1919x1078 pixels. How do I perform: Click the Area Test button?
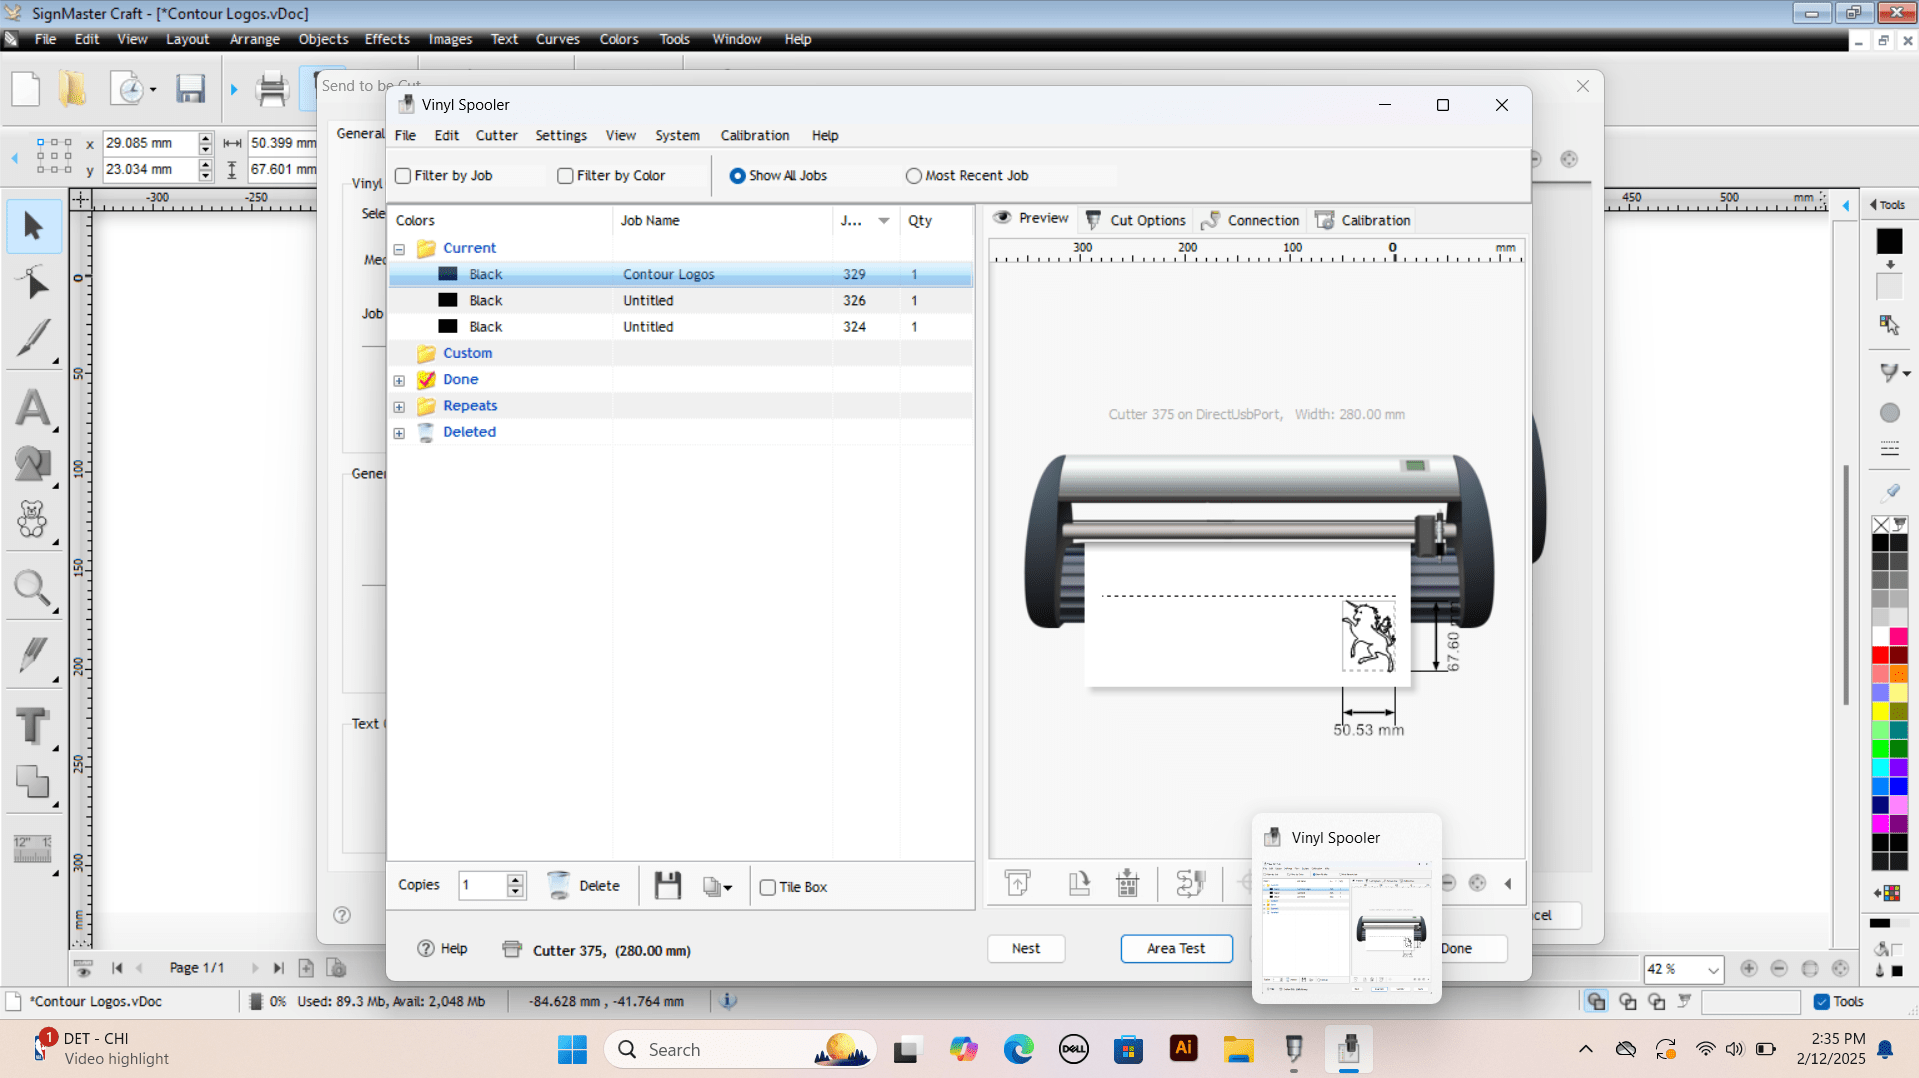[x=1176, y=948]
